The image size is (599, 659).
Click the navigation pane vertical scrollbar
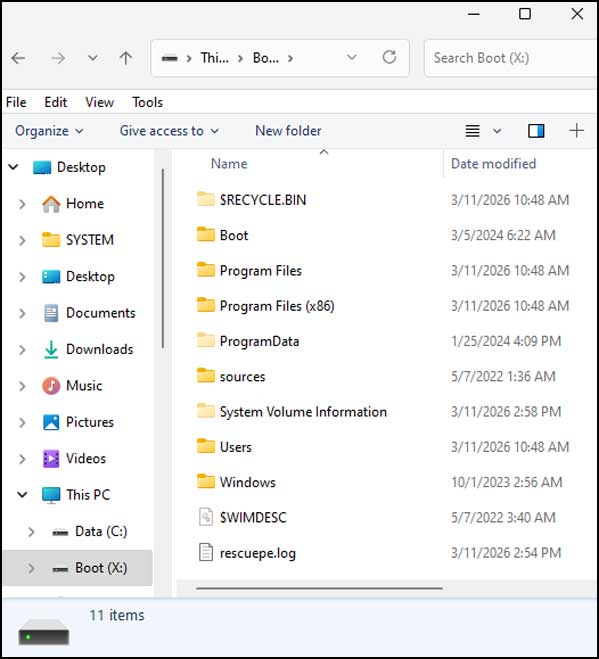click(x=163, y=258)
